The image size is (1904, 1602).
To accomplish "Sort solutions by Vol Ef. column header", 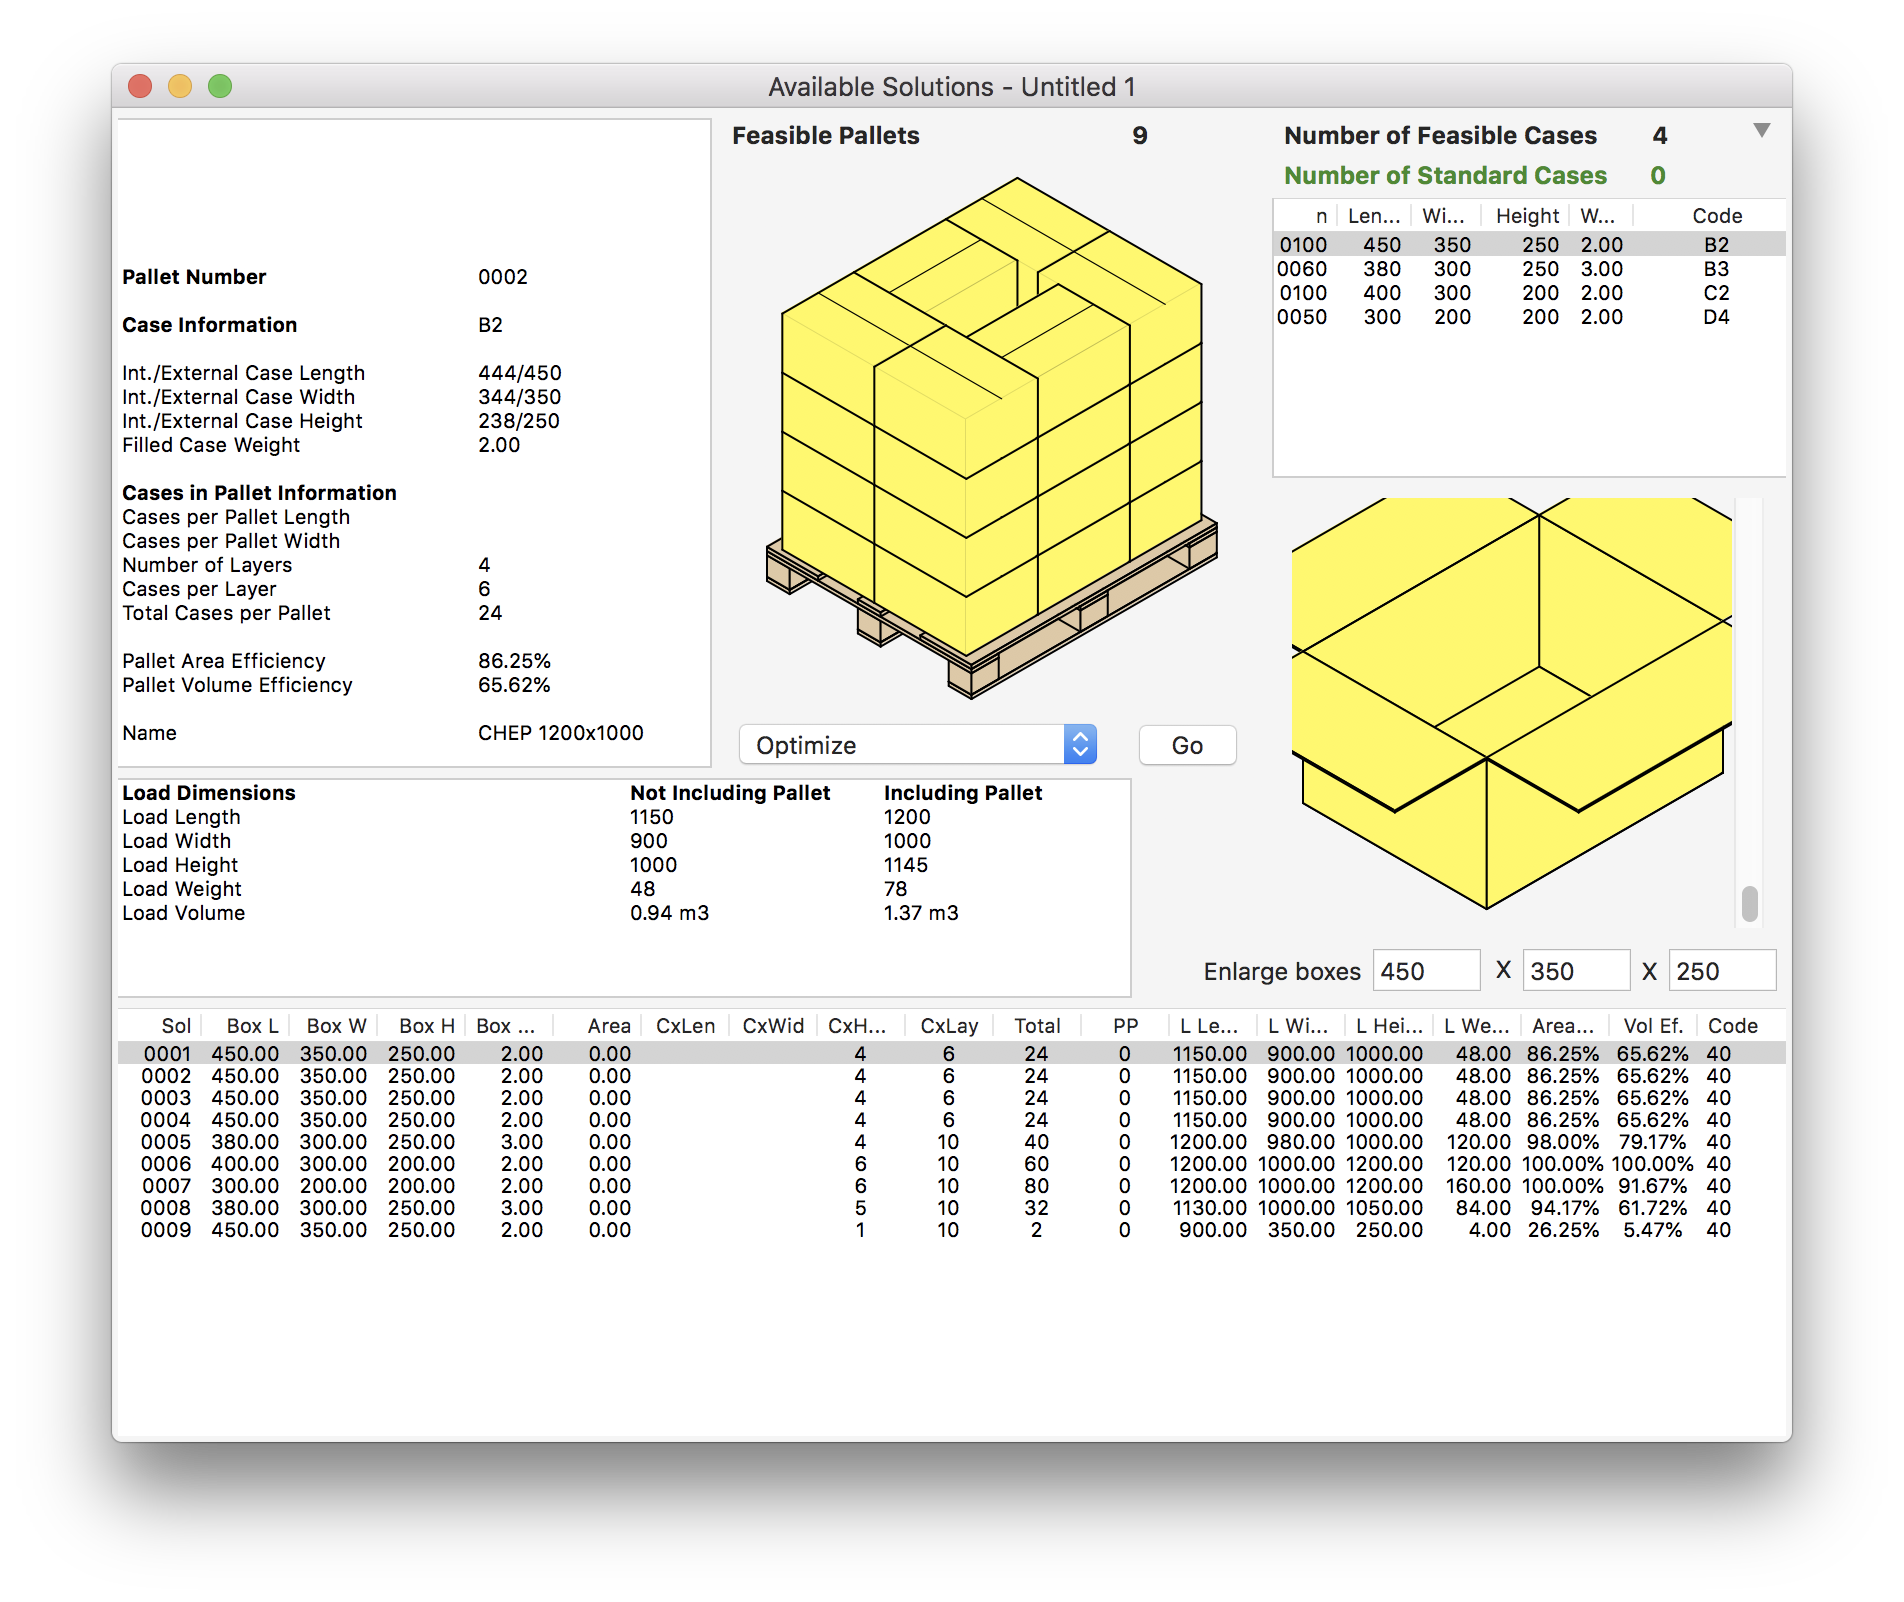I will [x=1653, y=1026].
